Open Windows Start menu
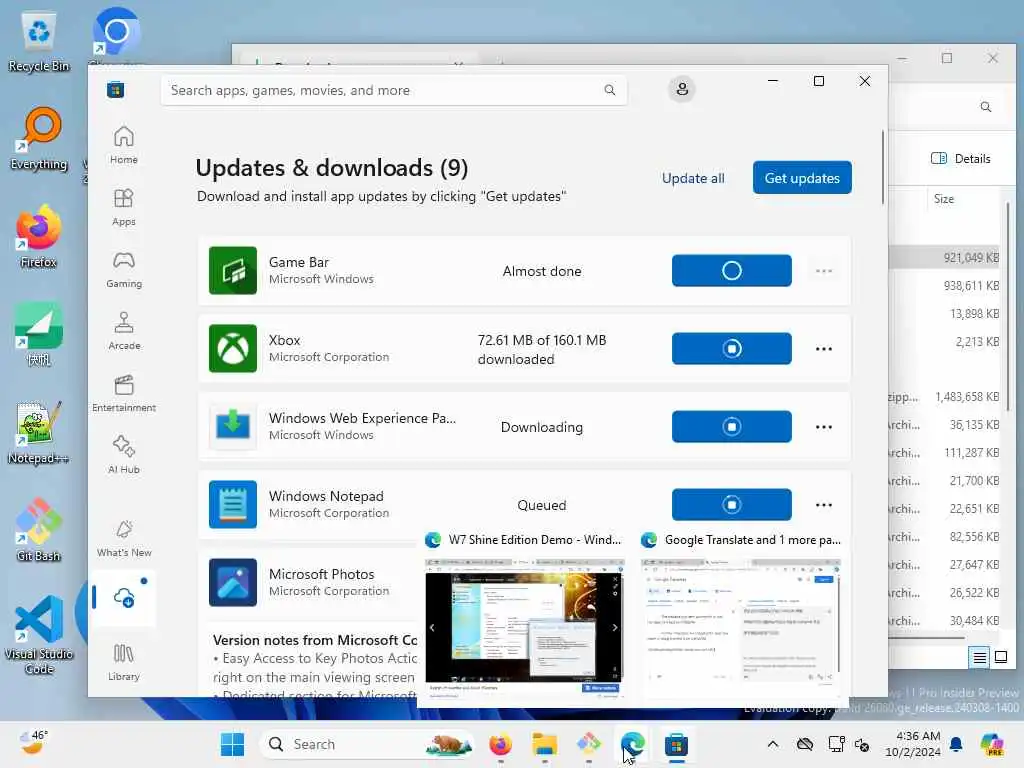Viewport: 1024px width, 768px height. pyautogui.click(x=232, y=744)
